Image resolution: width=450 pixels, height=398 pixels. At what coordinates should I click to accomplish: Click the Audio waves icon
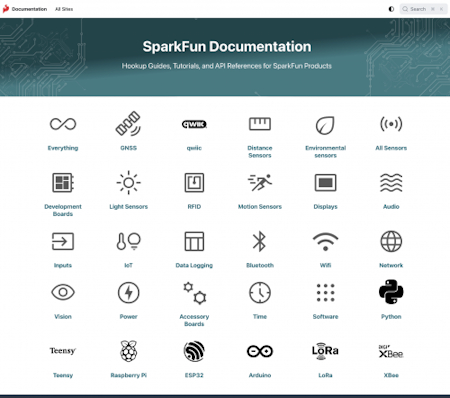(x=391, y=183)
